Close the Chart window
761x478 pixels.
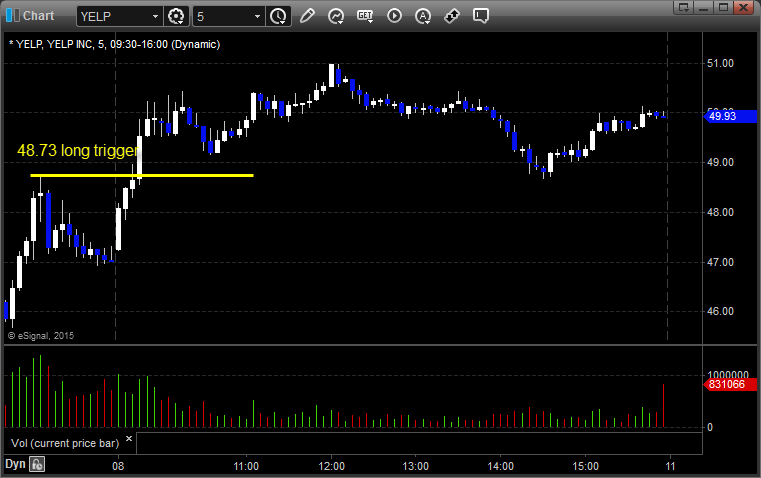744,7
